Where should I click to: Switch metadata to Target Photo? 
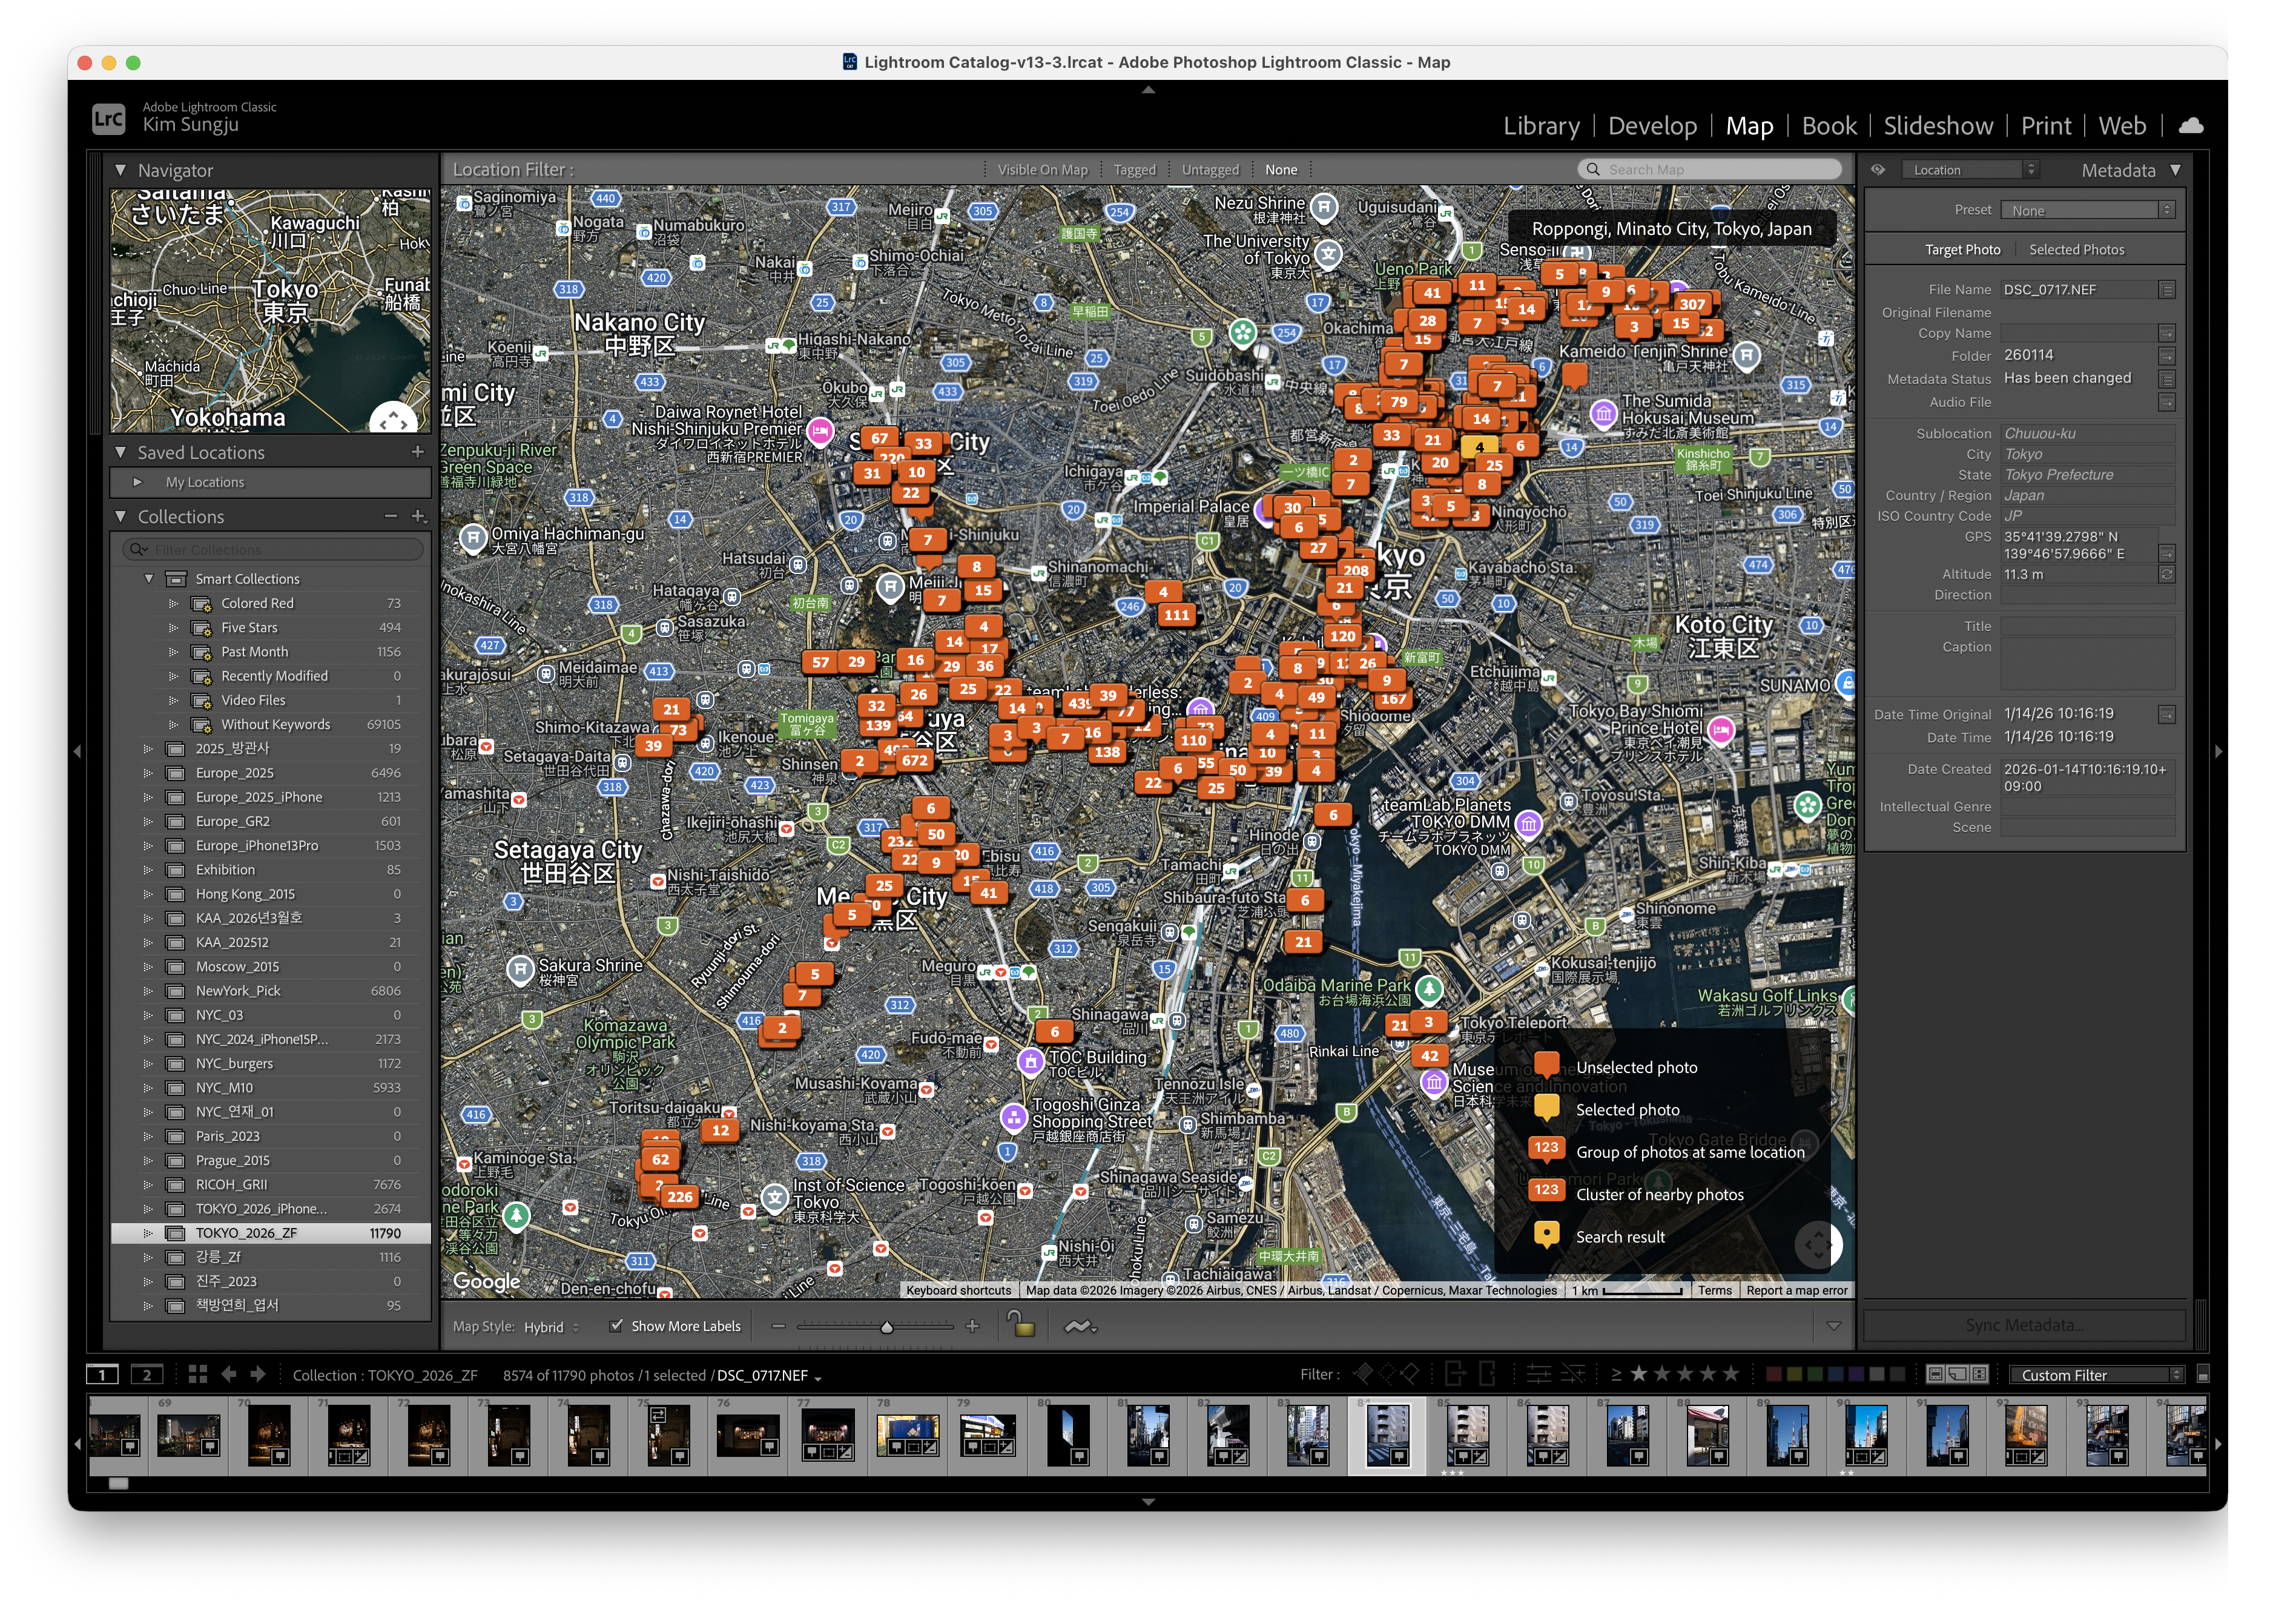[x=1962, y=250]
